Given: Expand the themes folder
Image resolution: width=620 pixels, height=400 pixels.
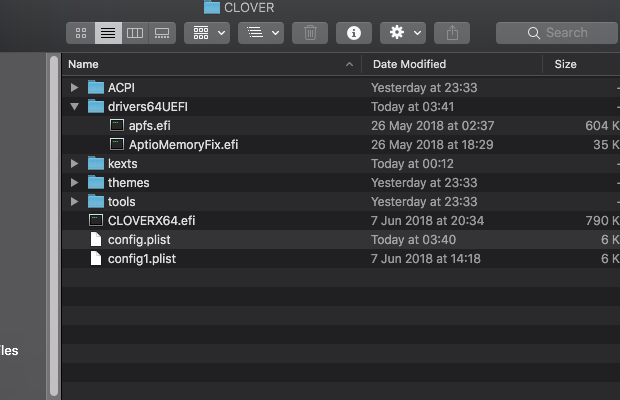Looking at the screenshot, I should click(x=74, y=182).
